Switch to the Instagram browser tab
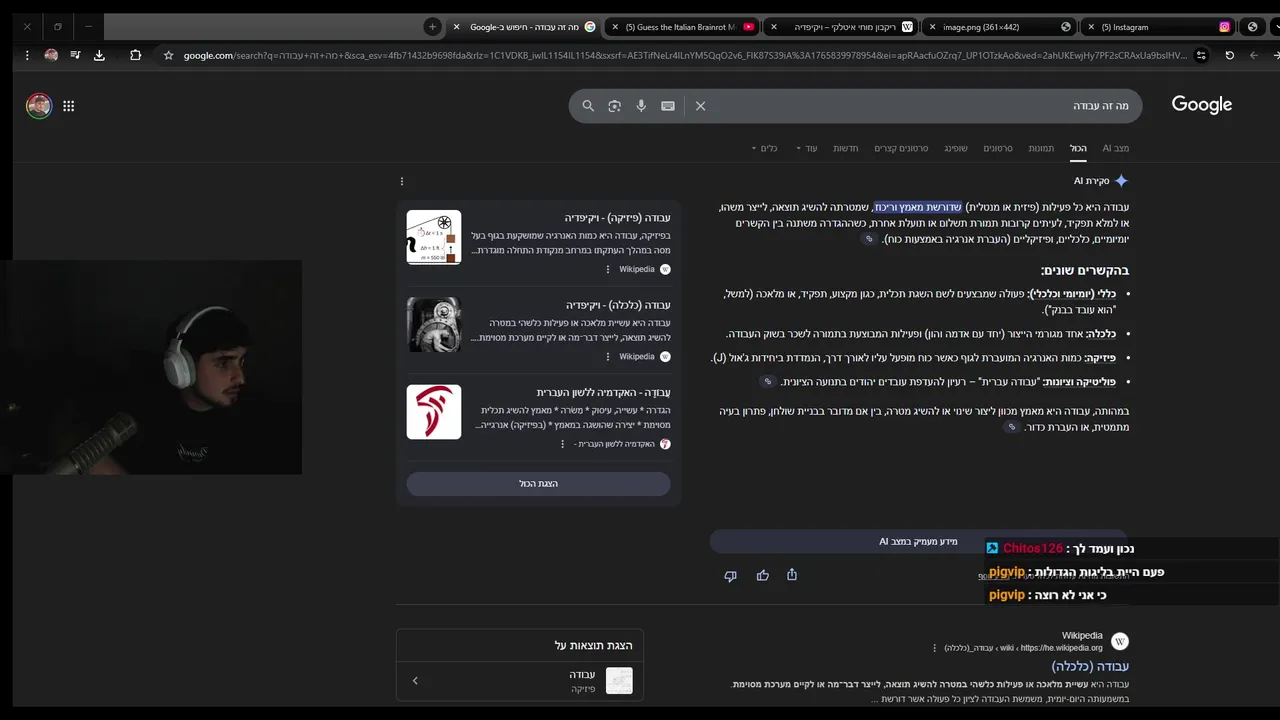This screenshot has height=720, width=1280. 1160,27
